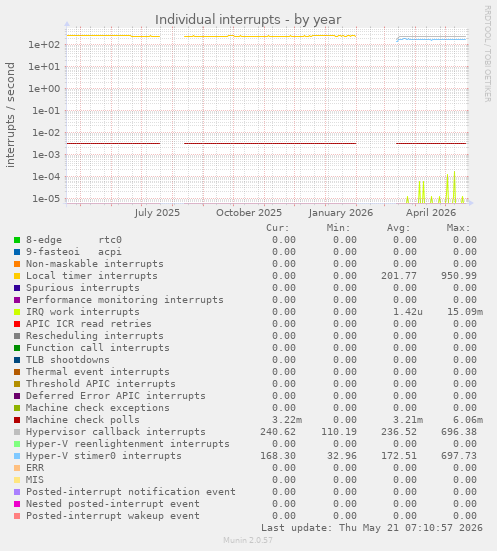Click the graph title 'Individual interrupts - by year'
The image size is (497, 551).
248,20
